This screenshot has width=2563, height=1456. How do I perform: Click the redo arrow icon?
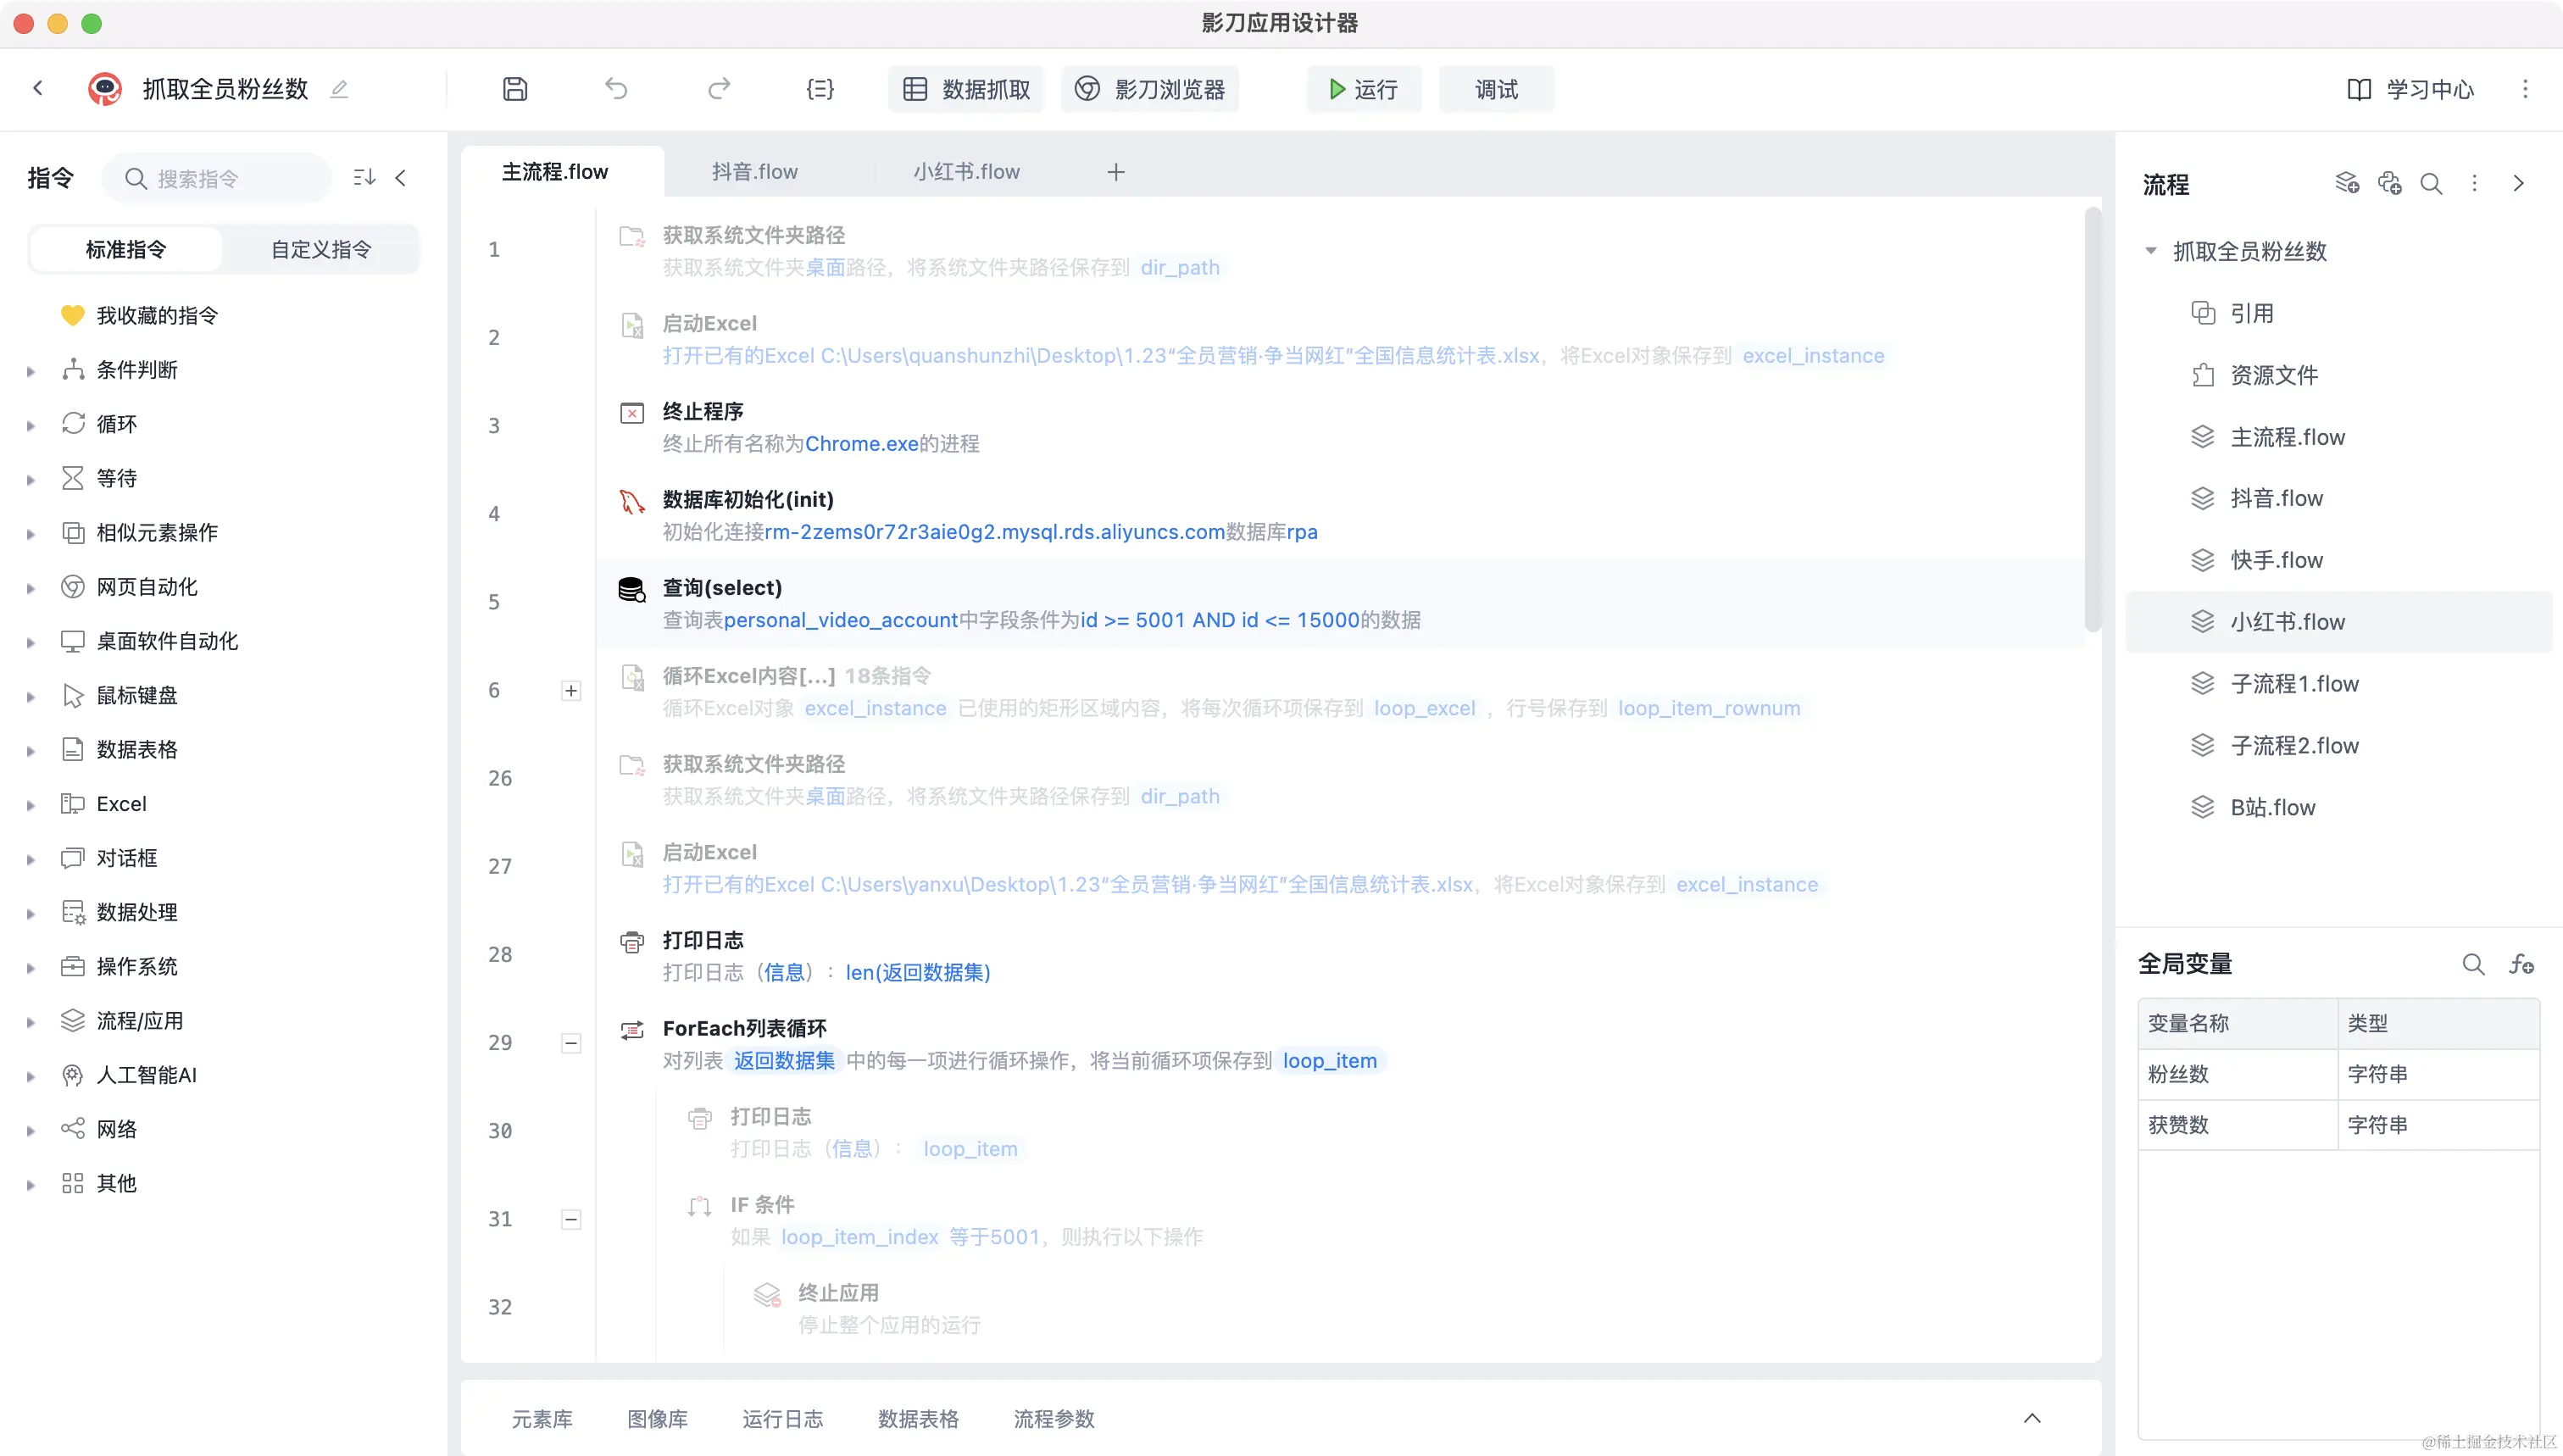tap(718, 89)
